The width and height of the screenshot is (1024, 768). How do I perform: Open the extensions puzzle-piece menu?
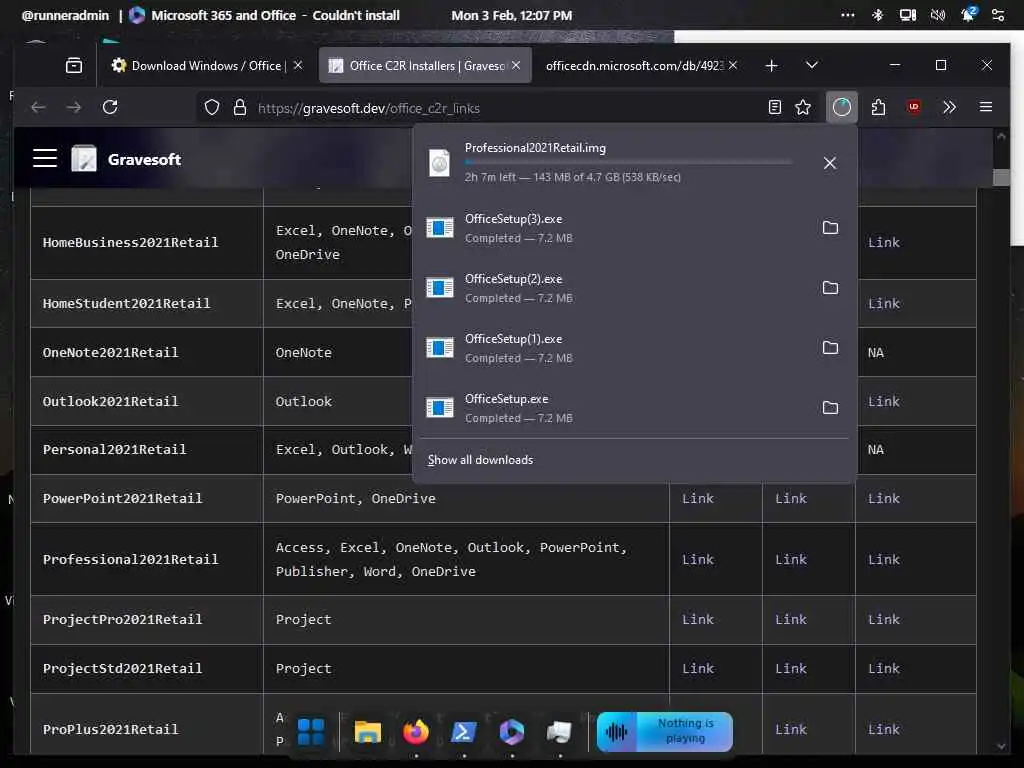pyautogui.click(x=878, y=107)
